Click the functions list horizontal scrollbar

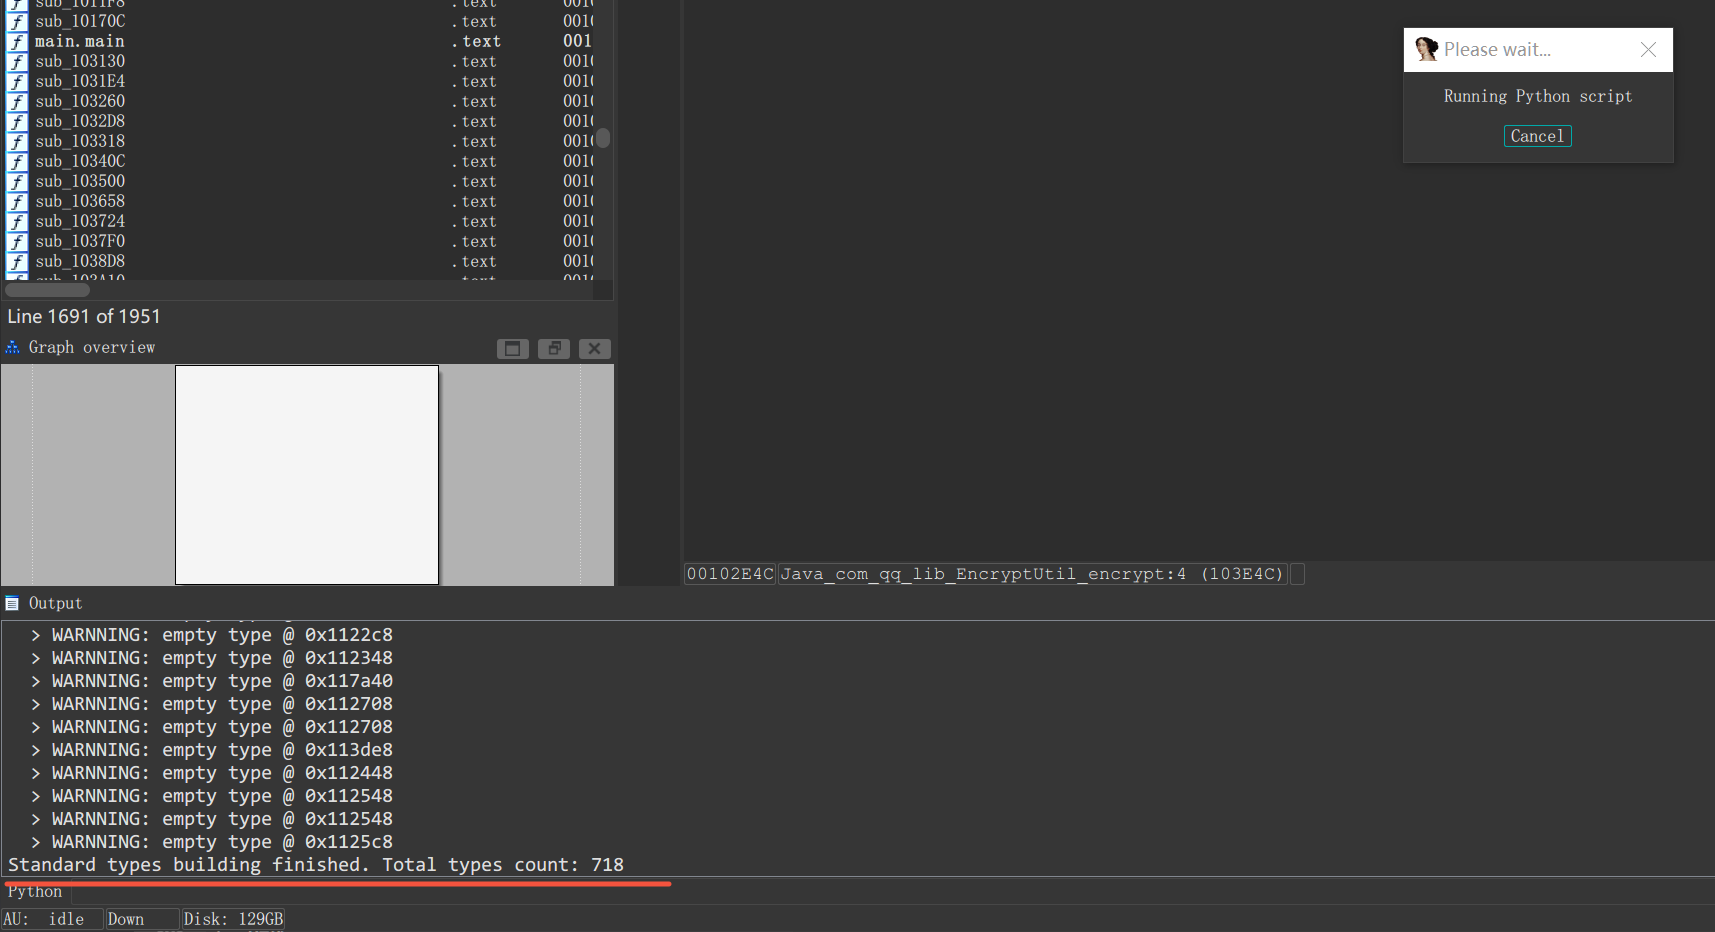pyautogui.click(x=48, y=290)
